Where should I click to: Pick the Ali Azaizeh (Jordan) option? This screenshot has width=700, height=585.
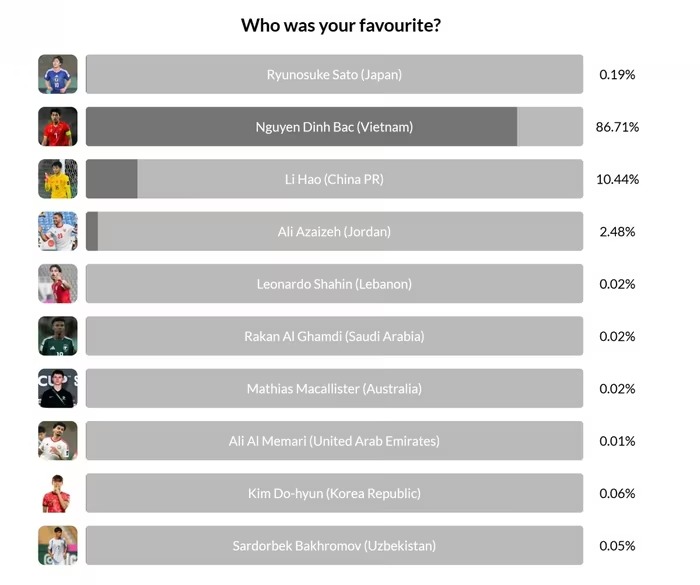click(x=334, y=231)
